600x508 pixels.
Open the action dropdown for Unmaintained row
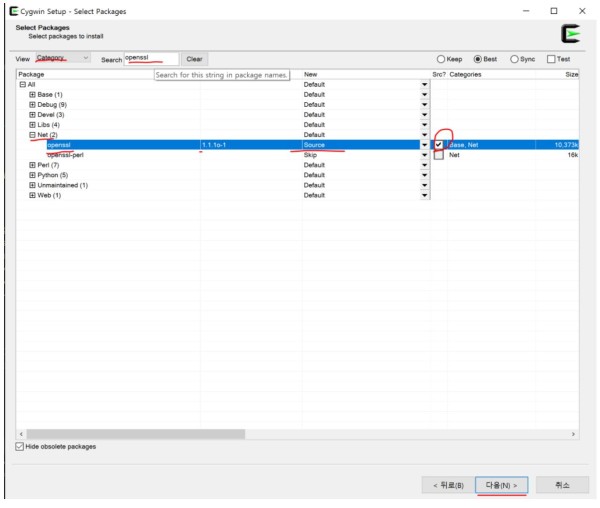425,185
